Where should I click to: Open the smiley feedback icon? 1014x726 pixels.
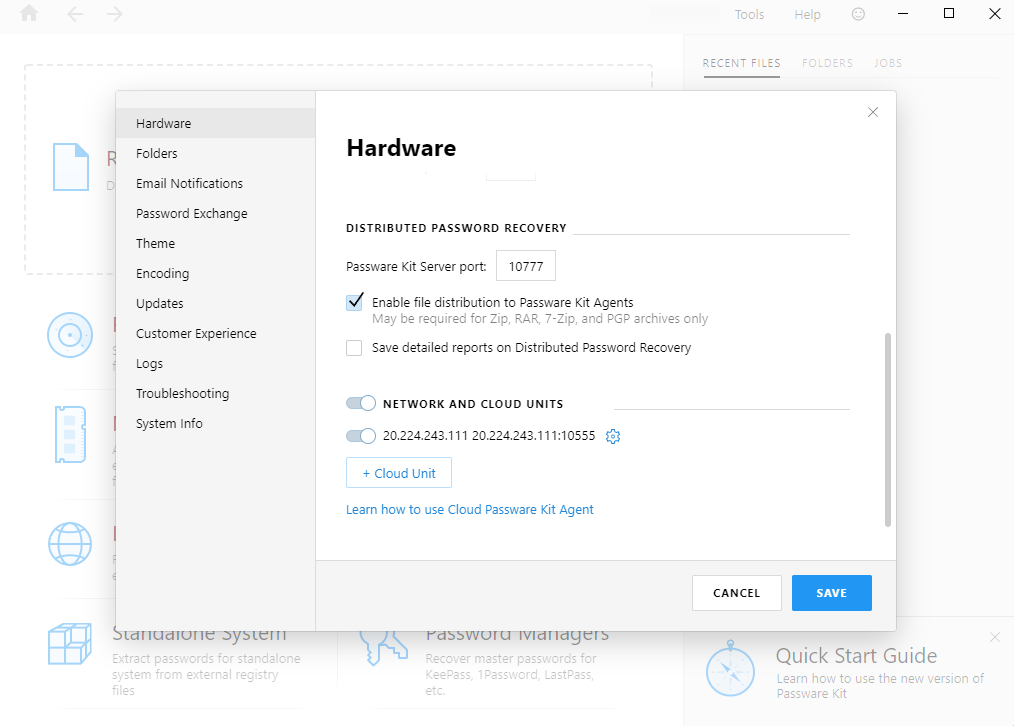(x=858, y=14)
